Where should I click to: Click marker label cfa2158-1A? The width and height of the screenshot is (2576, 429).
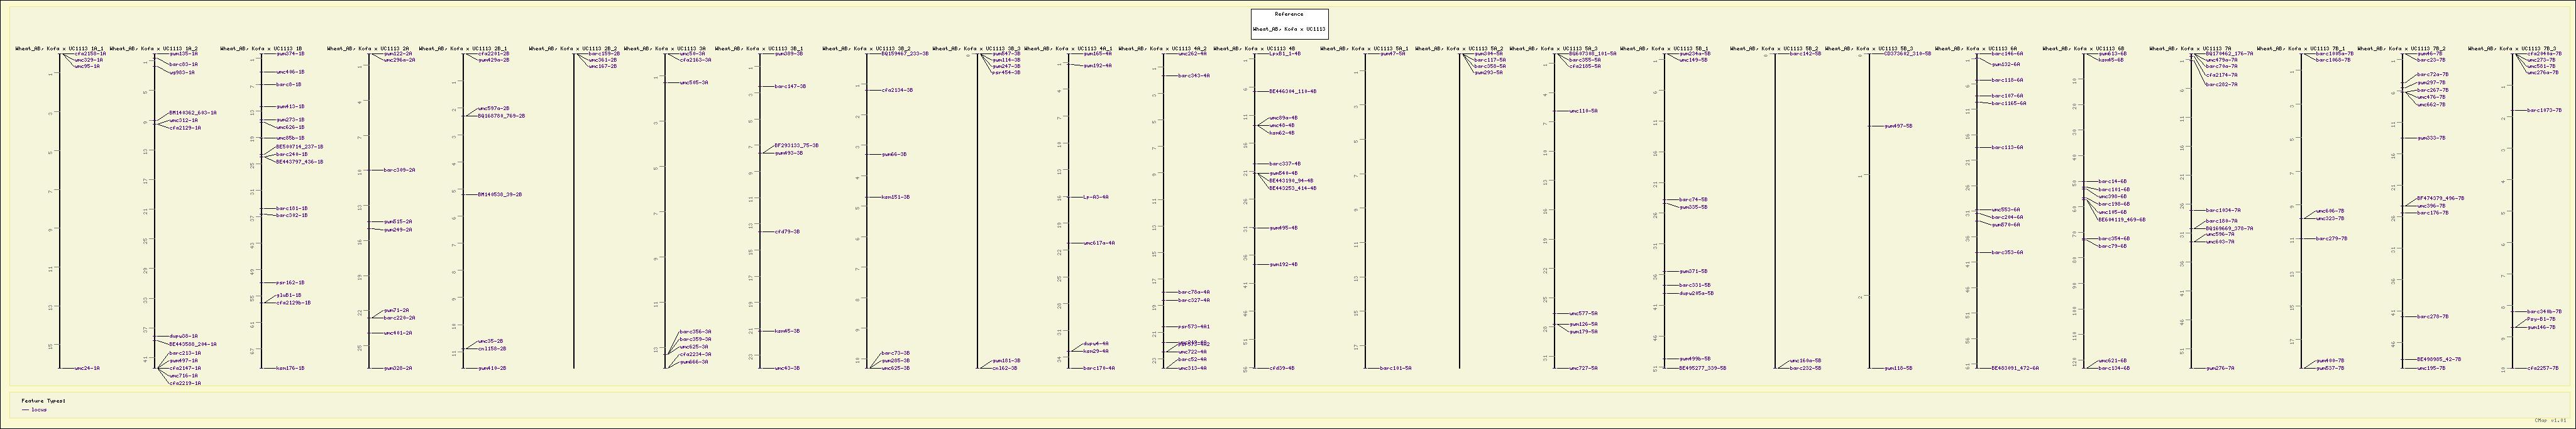click(90, 54)
